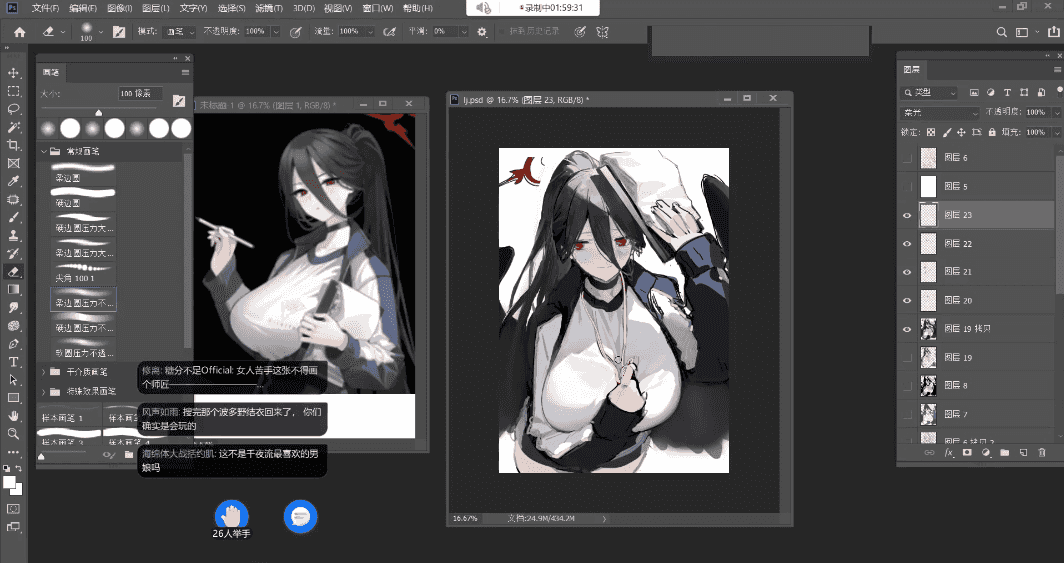Show hidden layer 图层 6
Screen dimensions: 1064x563
907,158
